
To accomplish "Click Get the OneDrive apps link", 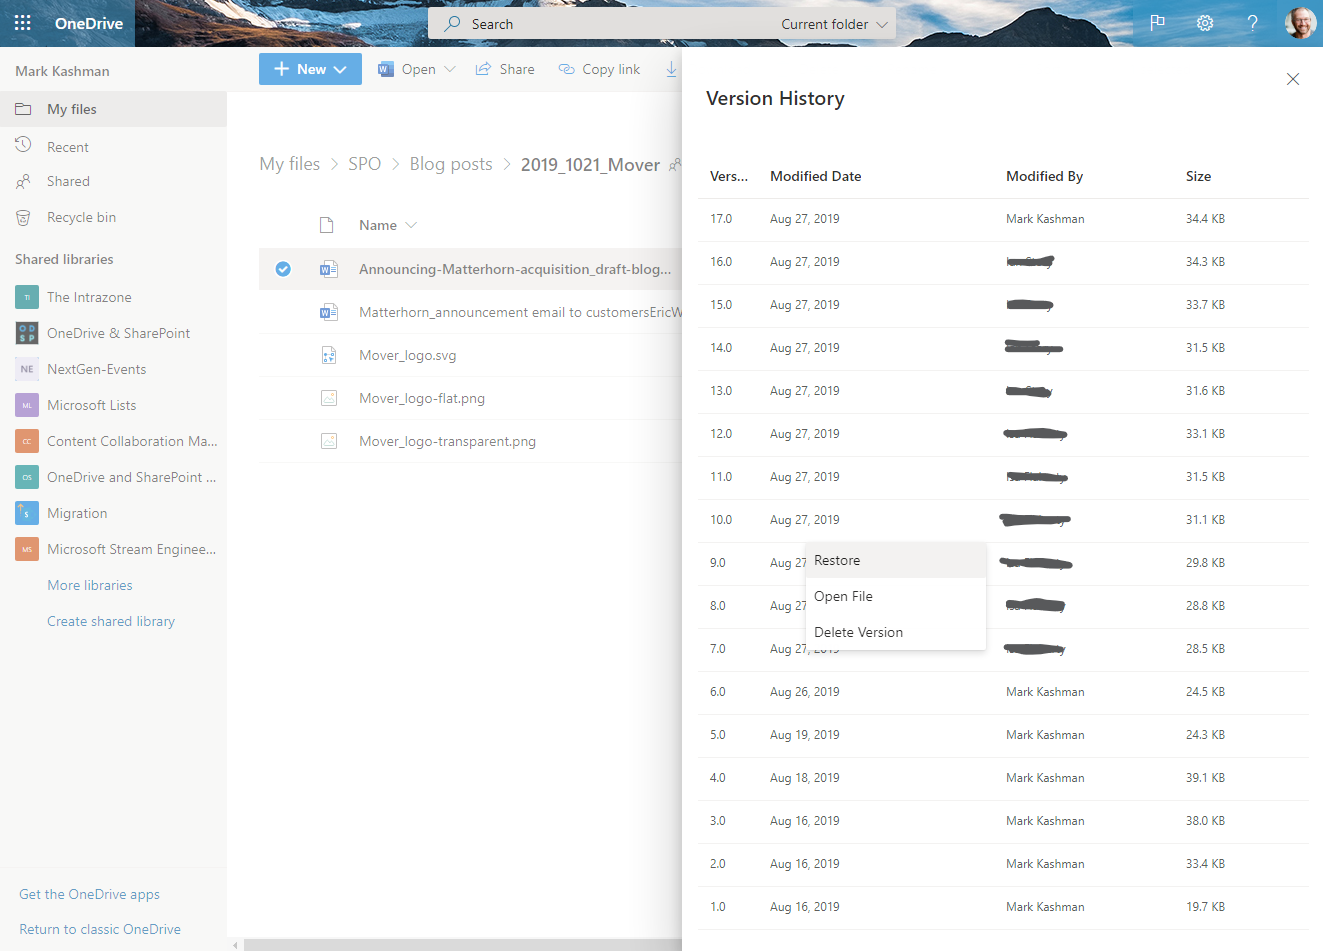I will coord(89,894).
